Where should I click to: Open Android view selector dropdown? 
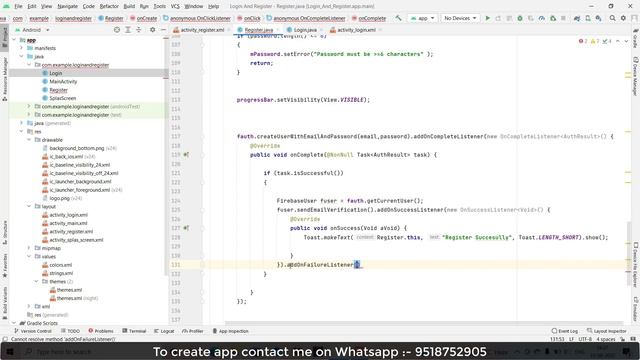[32, 30]
